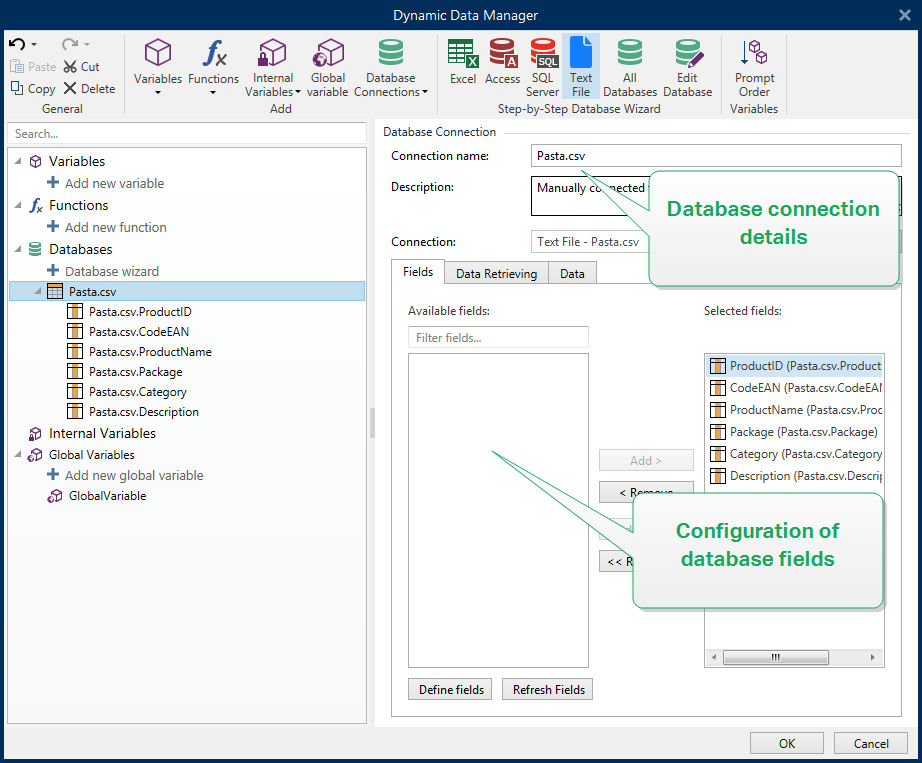This screenshot has height=763, width=922.
Task: Collapse the Databases tree node
Action: click(x=19, y=249)
